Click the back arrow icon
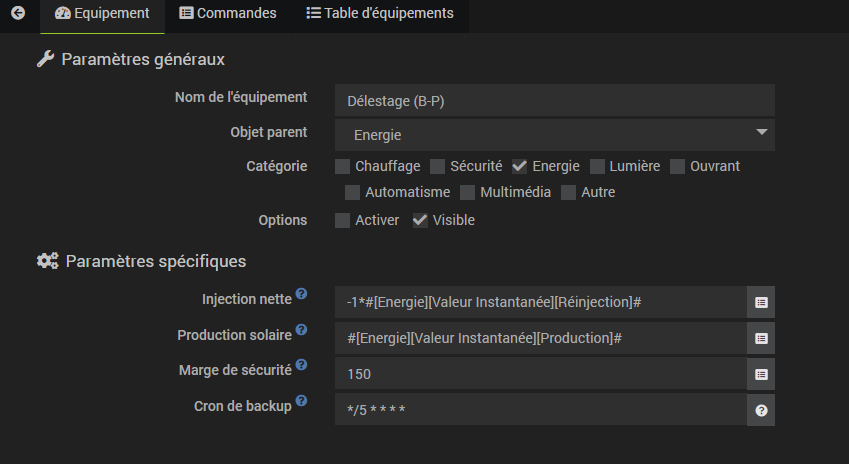This screenshot has height=464, width=849. pyautogui.click(x=18, y=13)
